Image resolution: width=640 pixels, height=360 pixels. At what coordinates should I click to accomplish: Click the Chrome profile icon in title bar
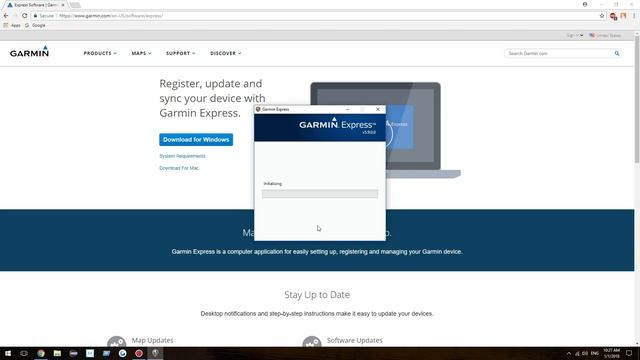coord(585,4)
